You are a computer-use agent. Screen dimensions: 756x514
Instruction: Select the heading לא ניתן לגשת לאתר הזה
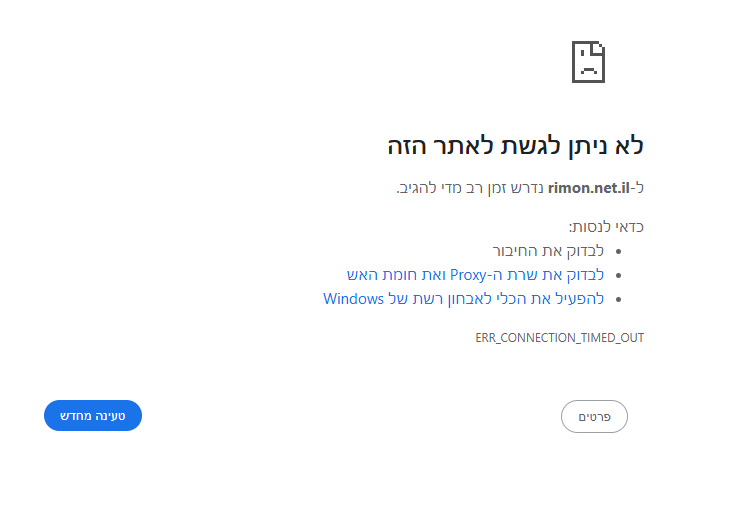point(515,146)
